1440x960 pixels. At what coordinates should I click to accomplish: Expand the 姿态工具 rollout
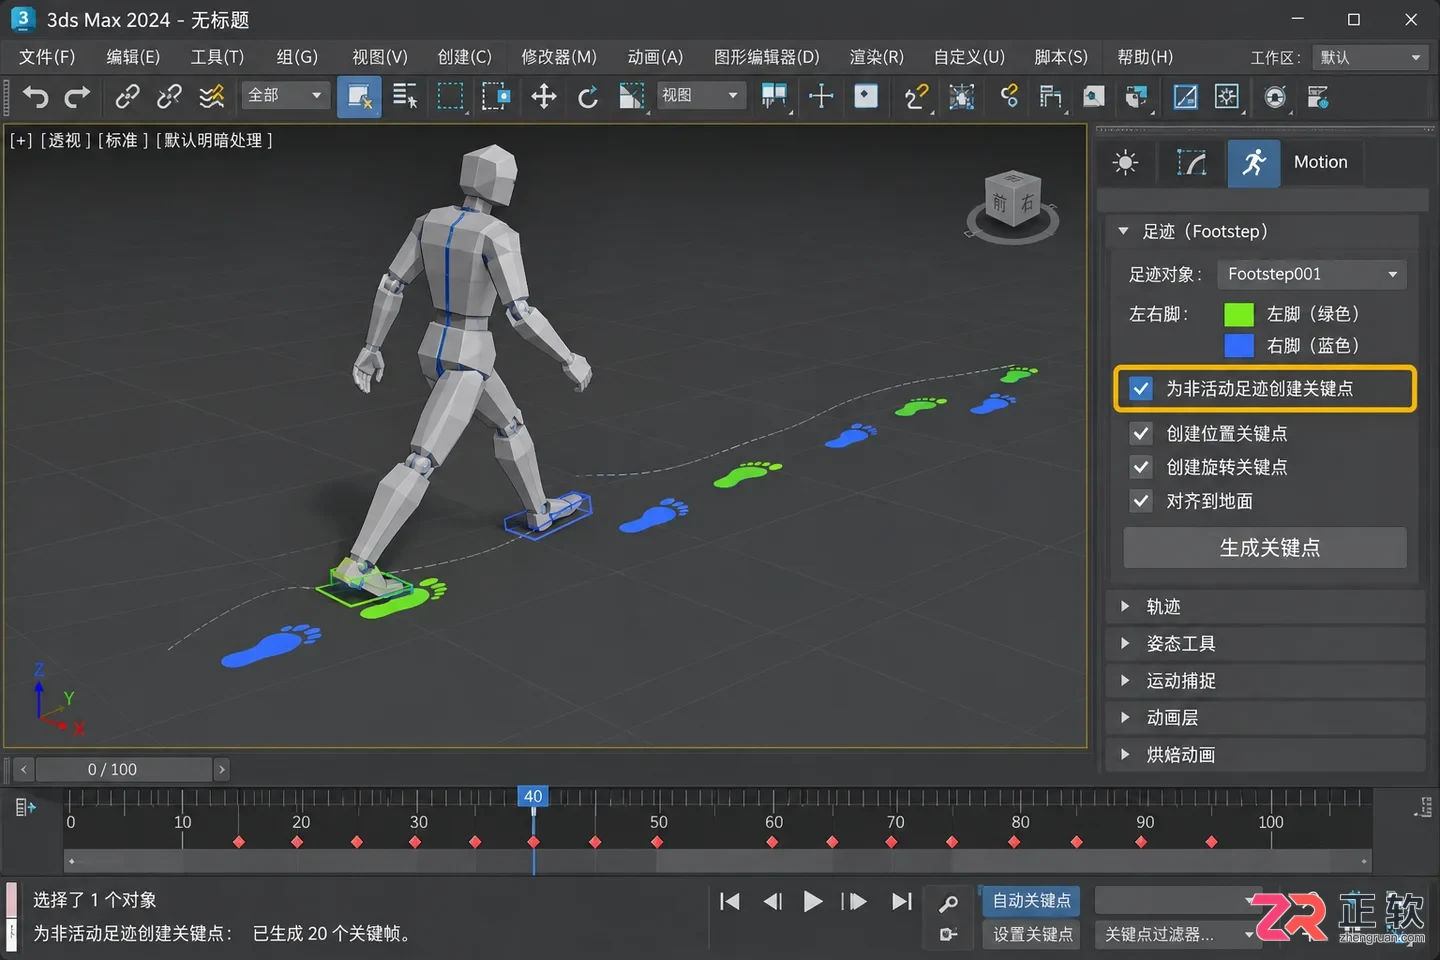click(1265, 644)
